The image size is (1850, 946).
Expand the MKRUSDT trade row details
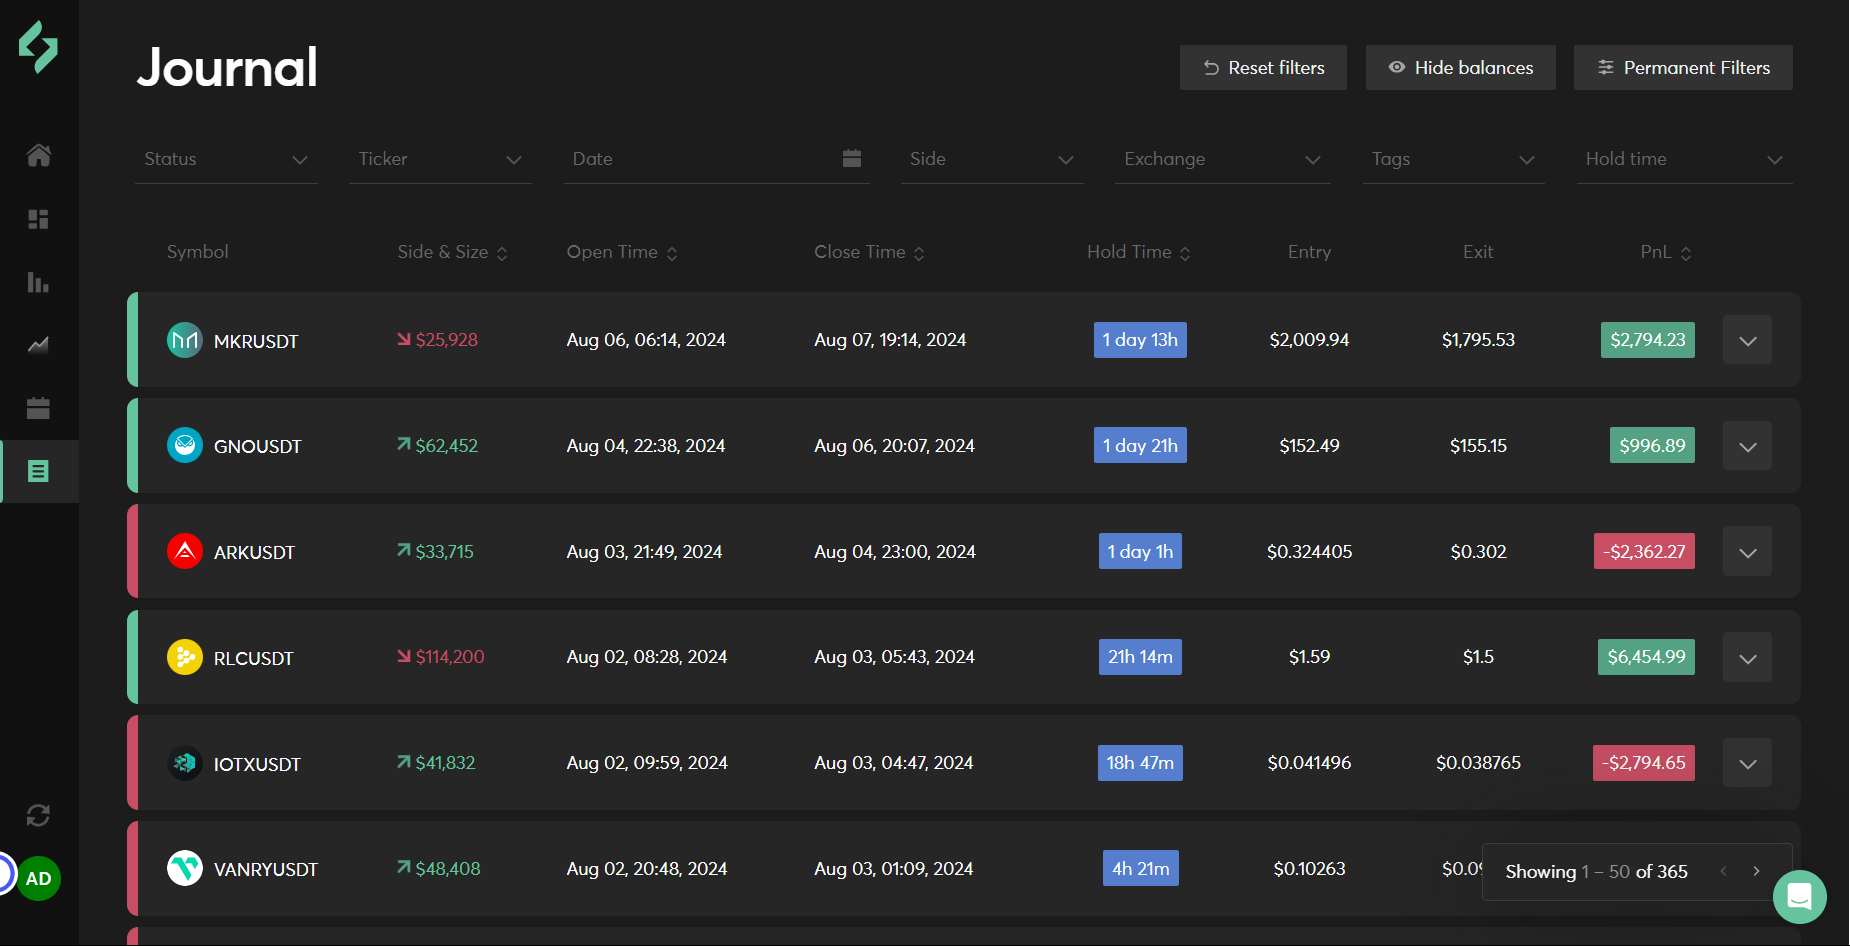[x=1747, y=341]
